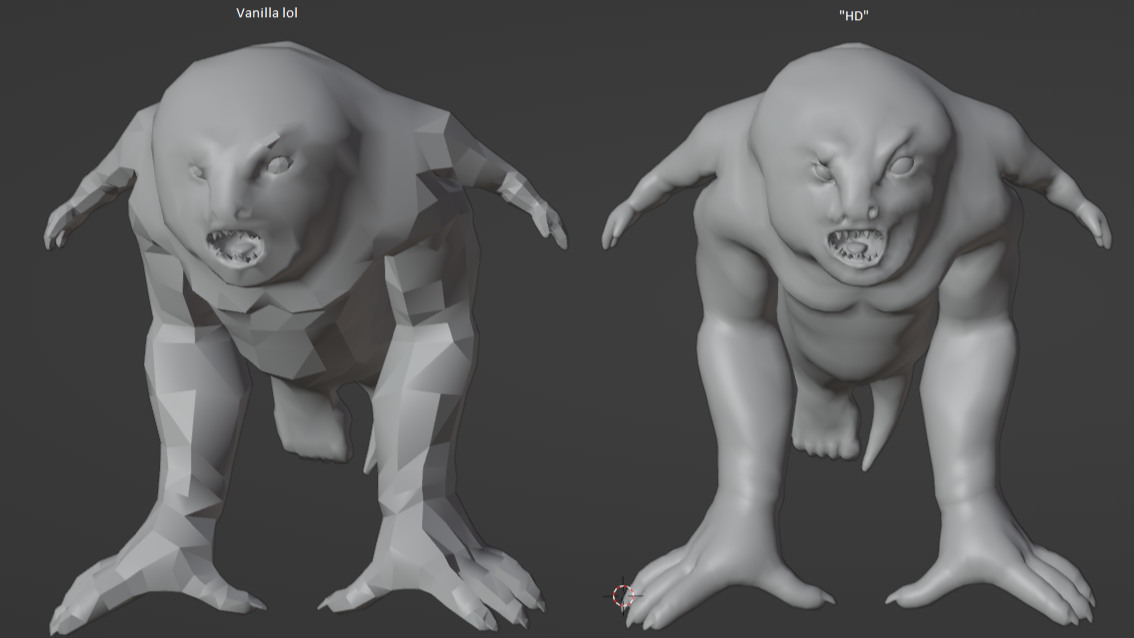This screenshot has width=1134, height=638.
Task: Click the low-poly model's eye nearest its nose ridge
Action: coord(198,172)
